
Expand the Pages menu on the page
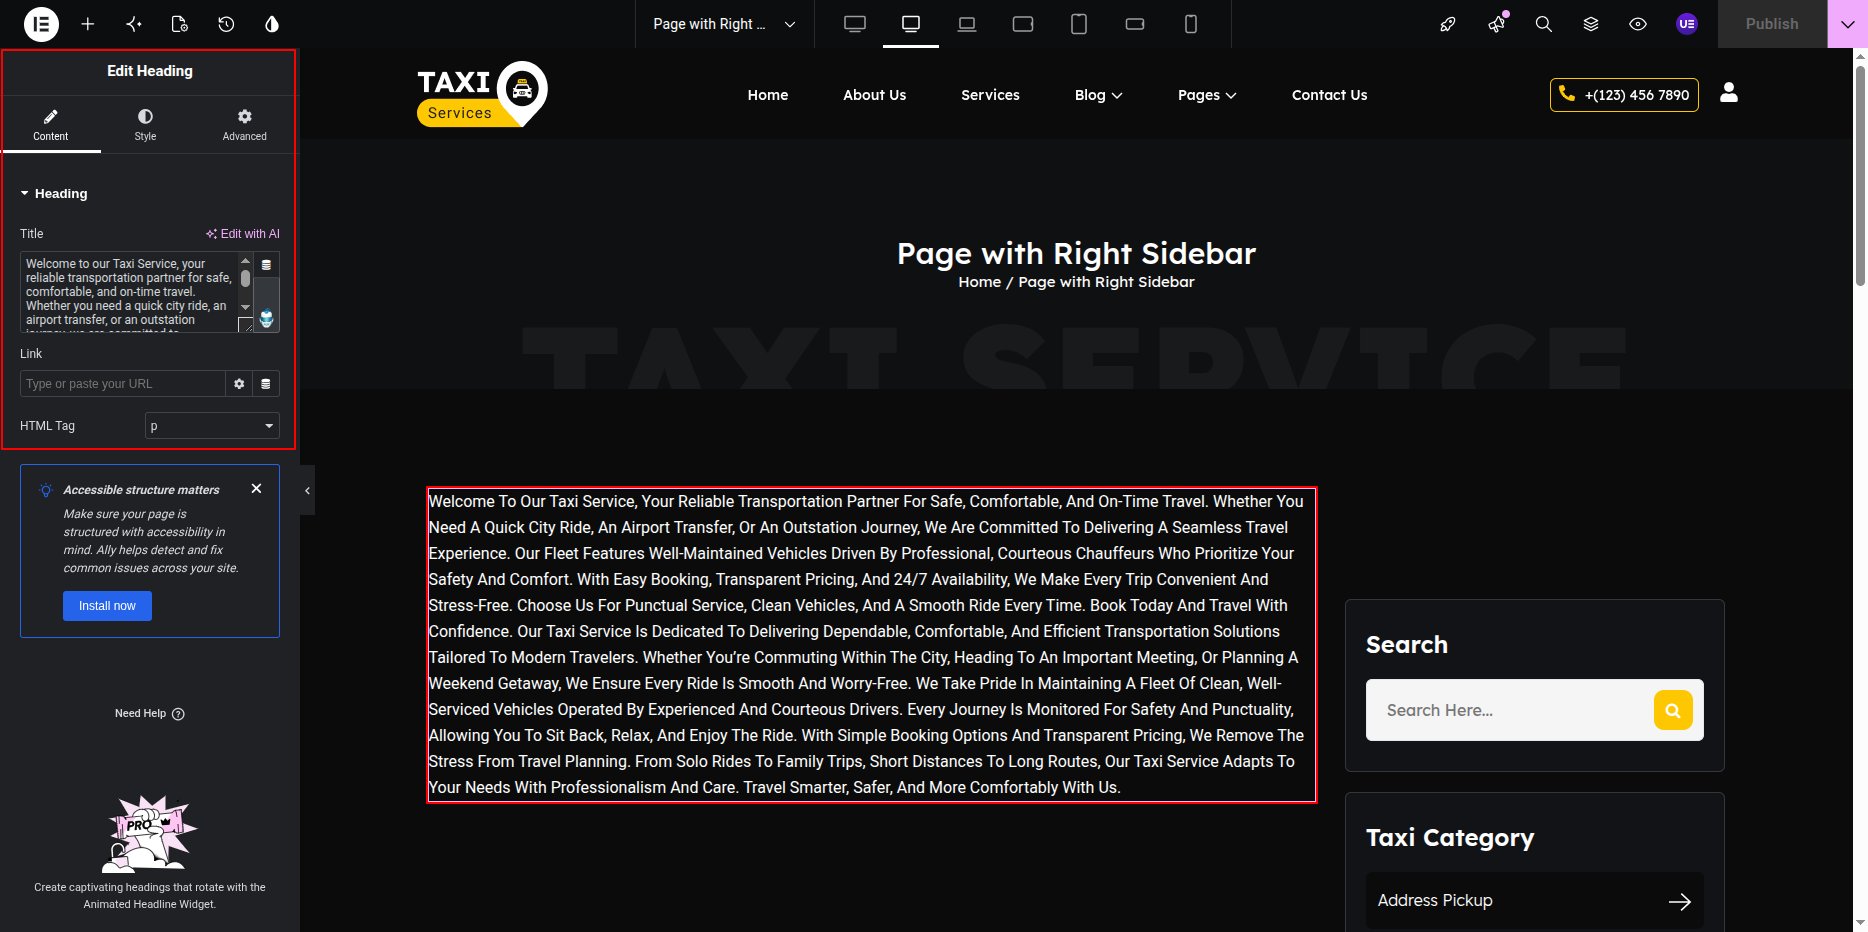point(1207,95)
